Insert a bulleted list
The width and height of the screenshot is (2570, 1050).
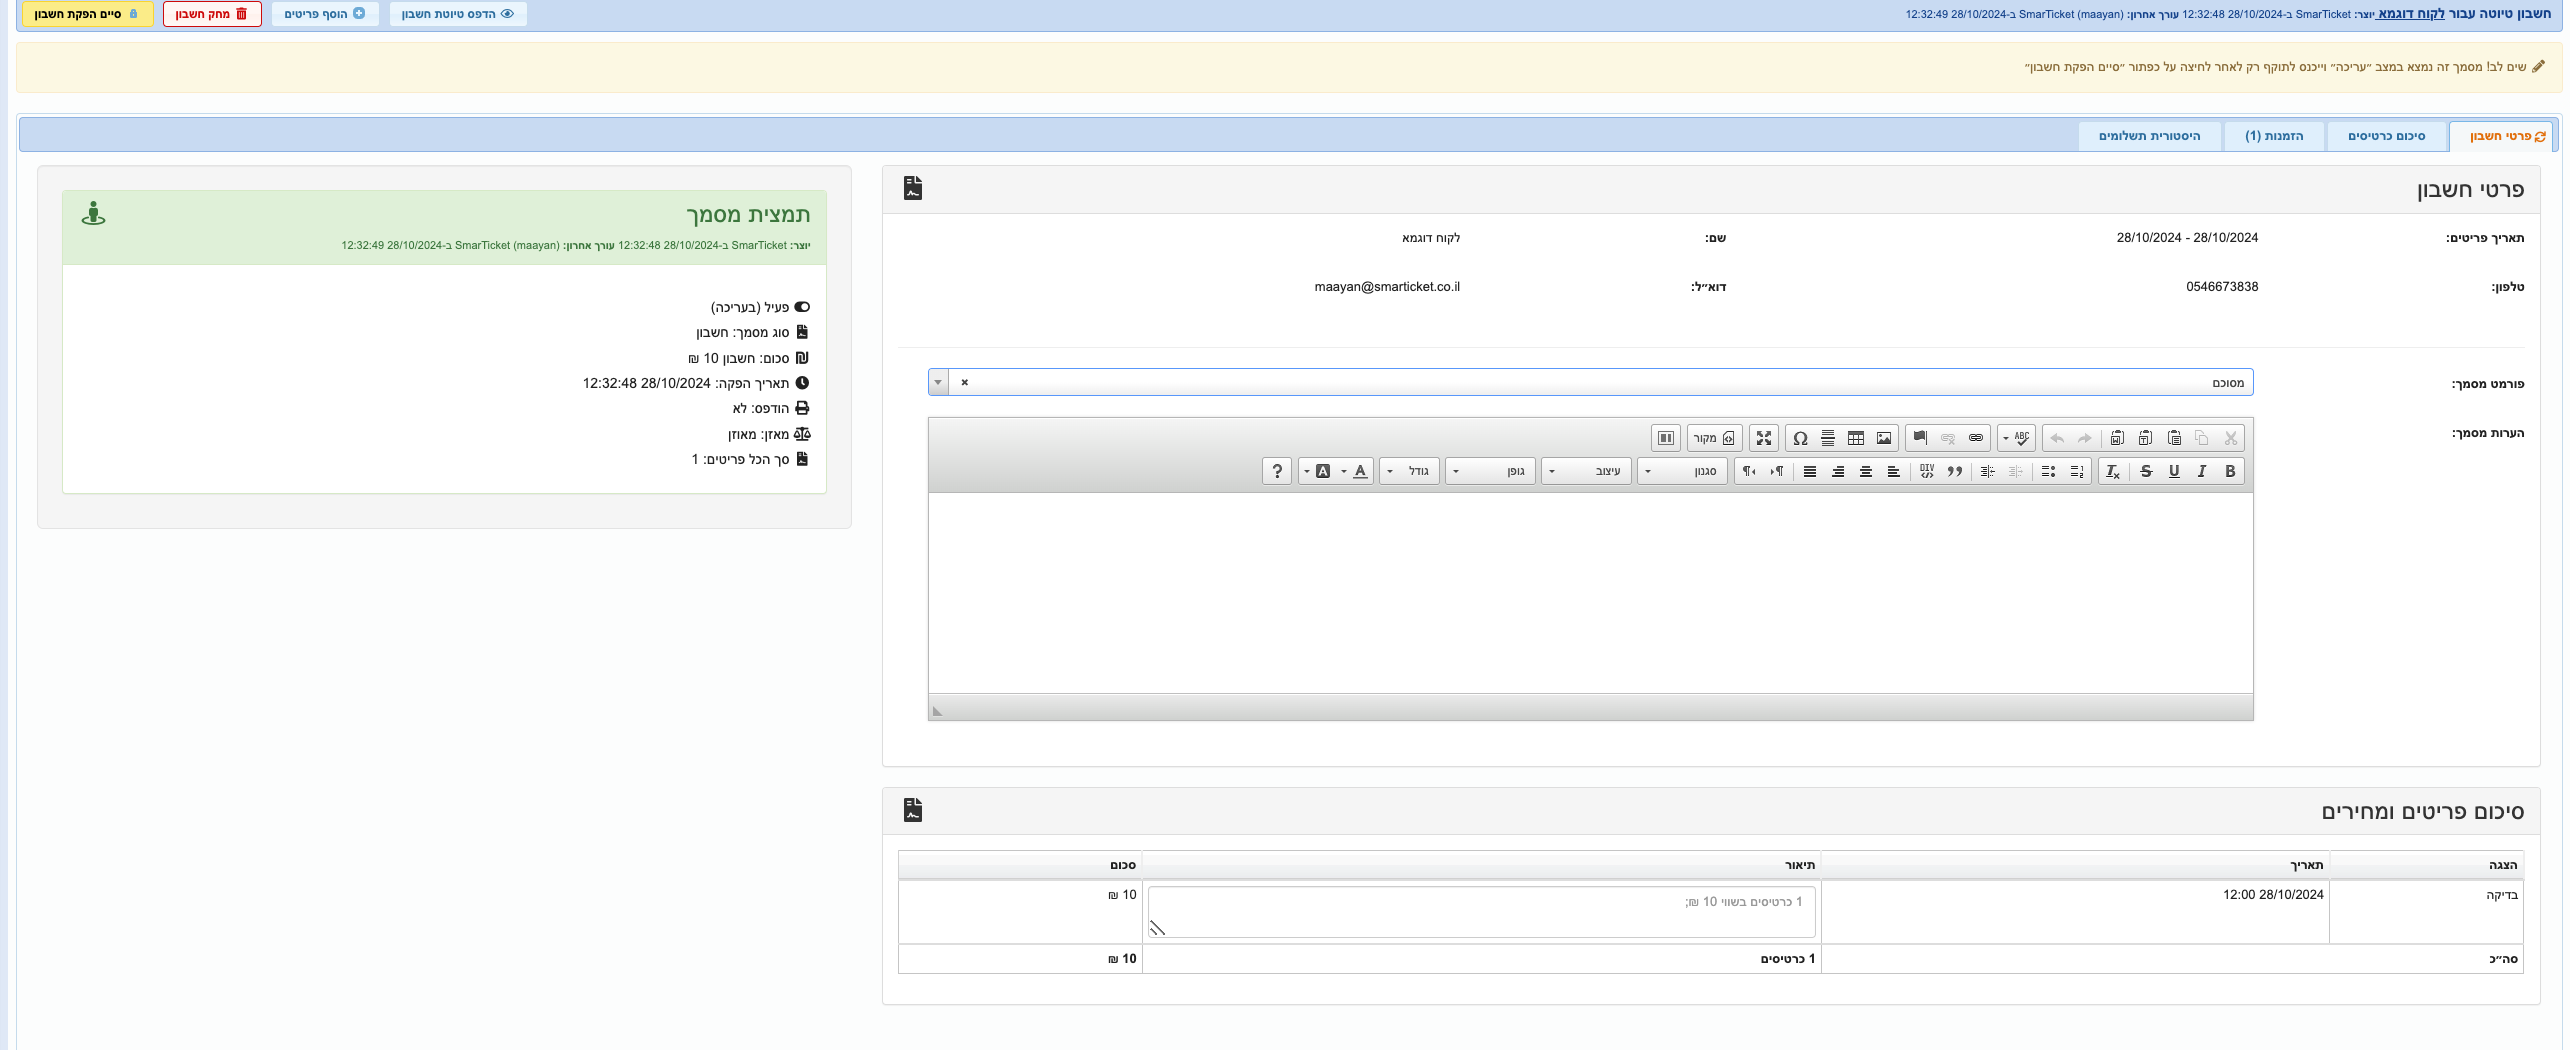2048,471
